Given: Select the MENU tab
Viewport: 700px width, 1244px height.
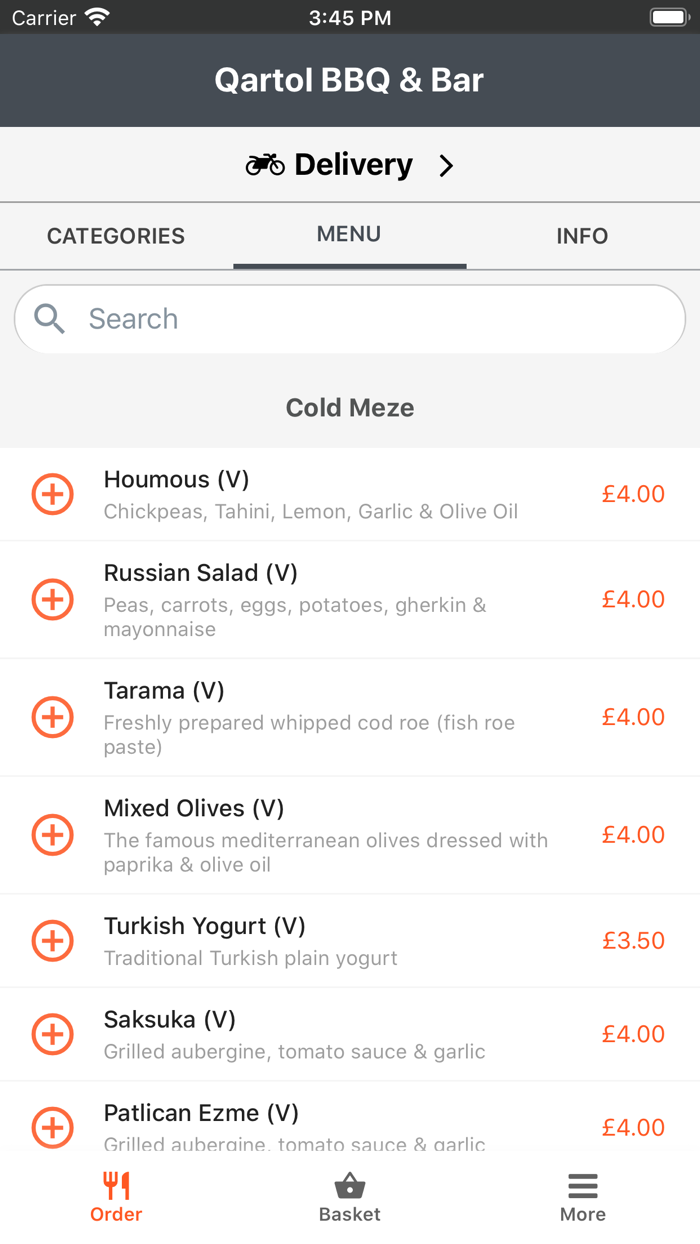Looking at the screenshot, I should pos(349,234).
